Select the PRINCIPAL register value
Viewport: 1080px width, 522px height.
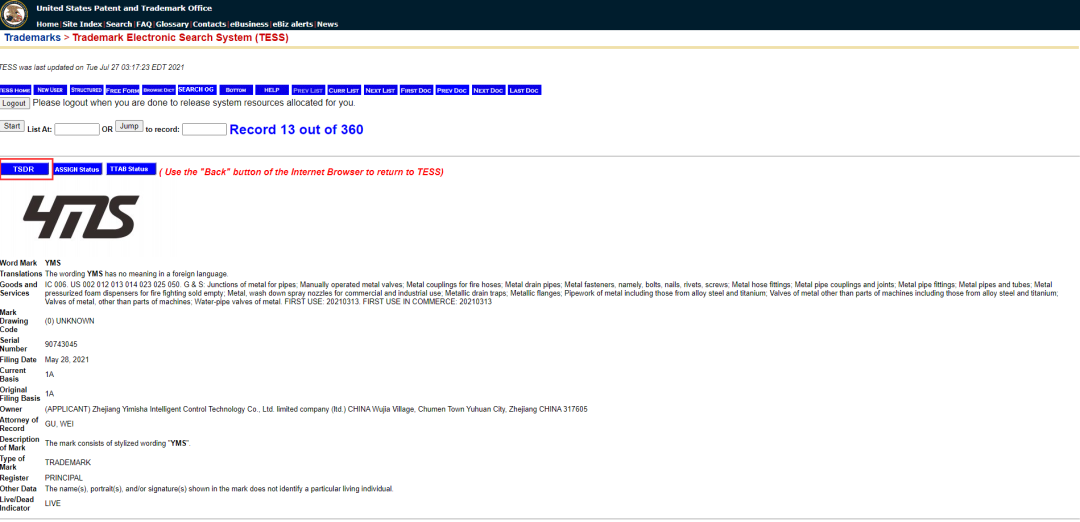pyautogui.click(x=63, y=477)
